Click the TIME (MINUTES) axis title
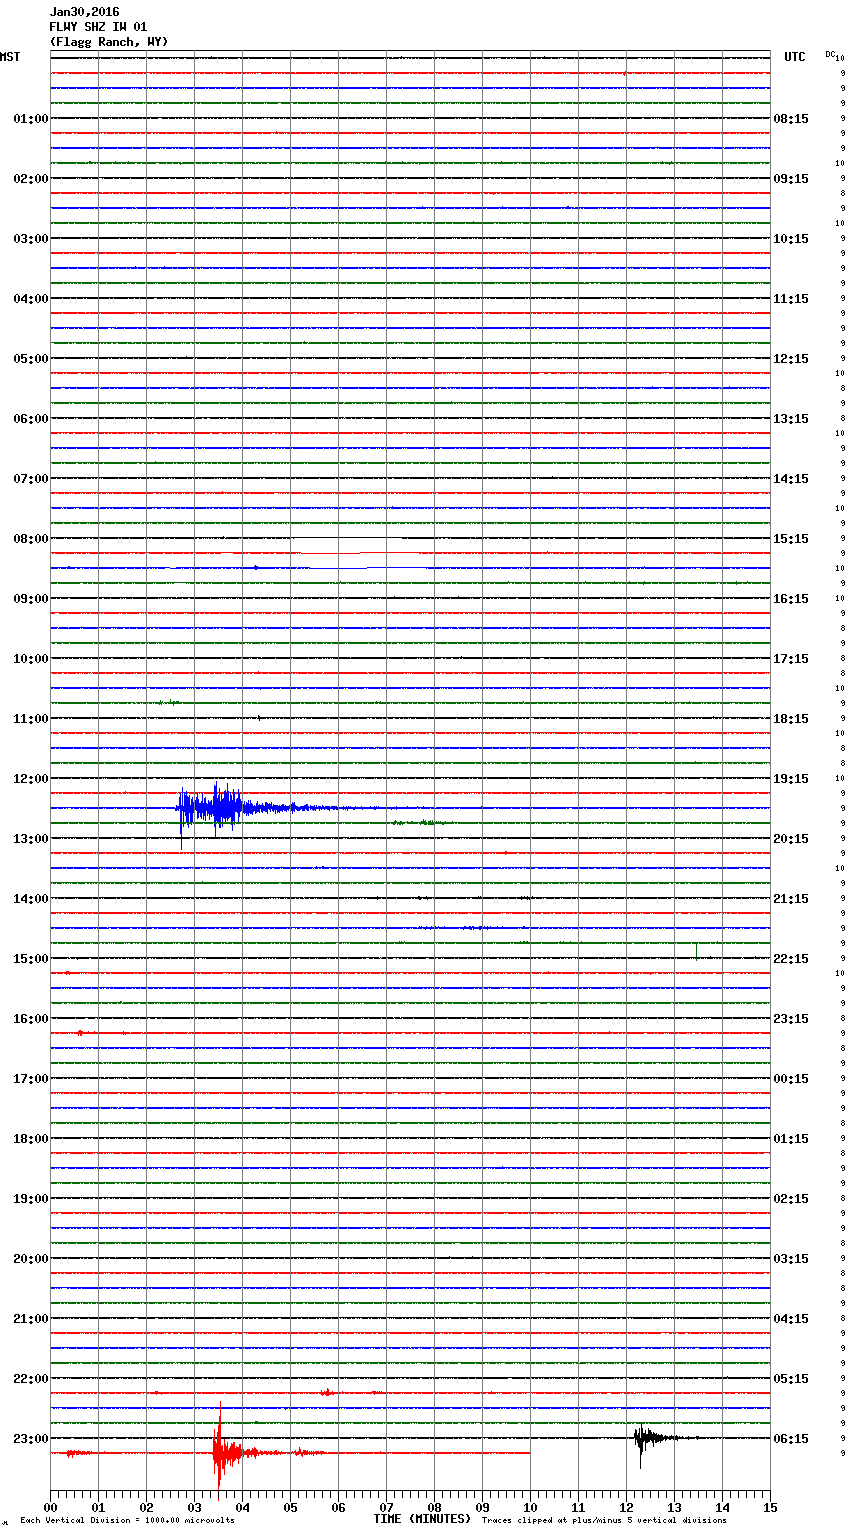Image resolution: width=850 pixels, height=1534 pixels. pyautogui.click(x=422, y=1519)
